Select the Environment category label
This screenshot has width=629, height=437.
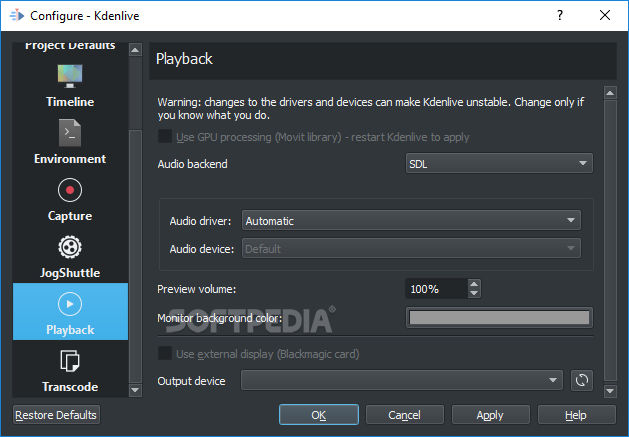[70, 159]
